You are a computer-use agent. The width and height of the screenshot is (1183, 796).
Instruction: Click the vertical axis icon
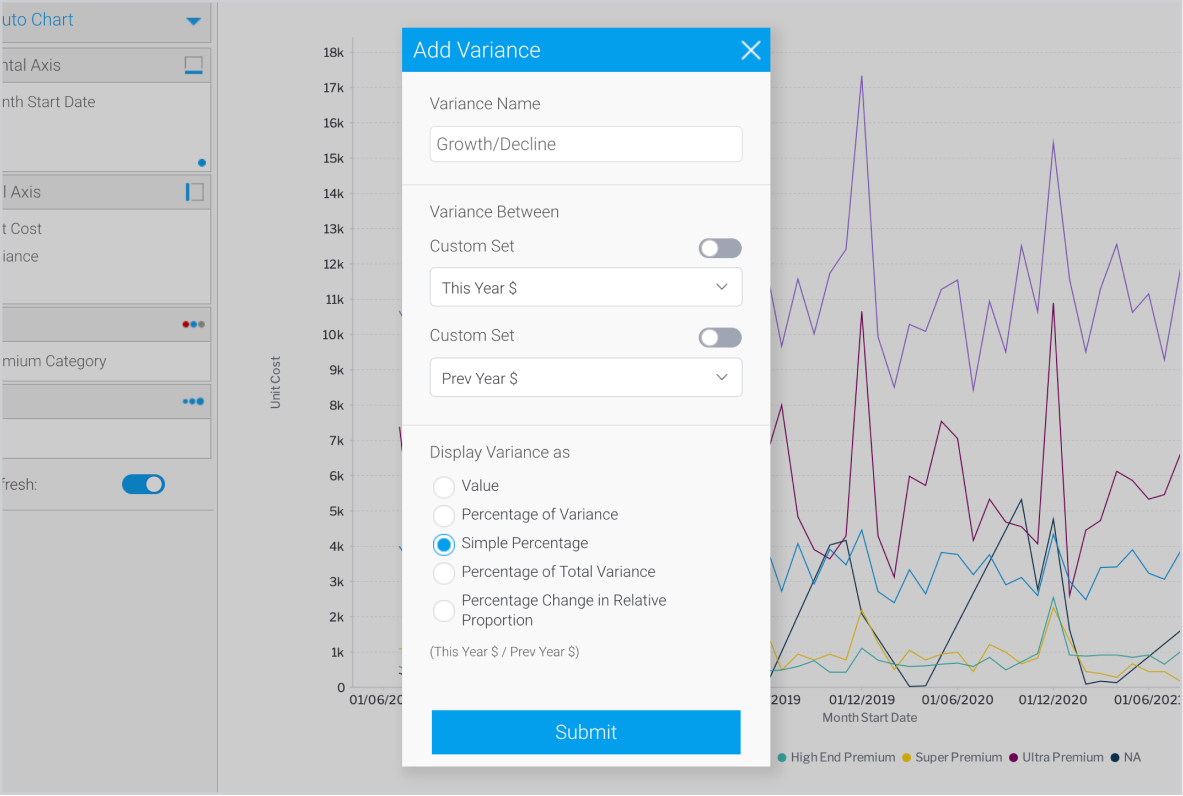pyautogui.click(x=194, y=192)
